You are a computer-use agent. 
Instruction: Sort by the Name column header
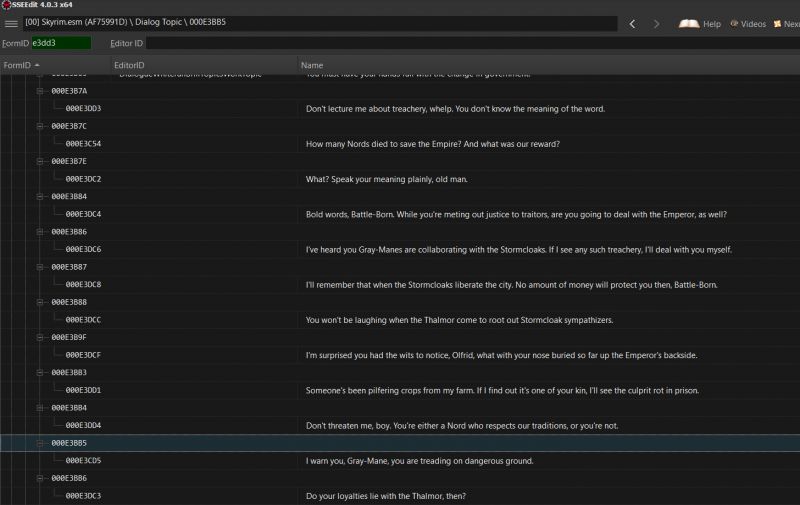[x=548, y=65]
